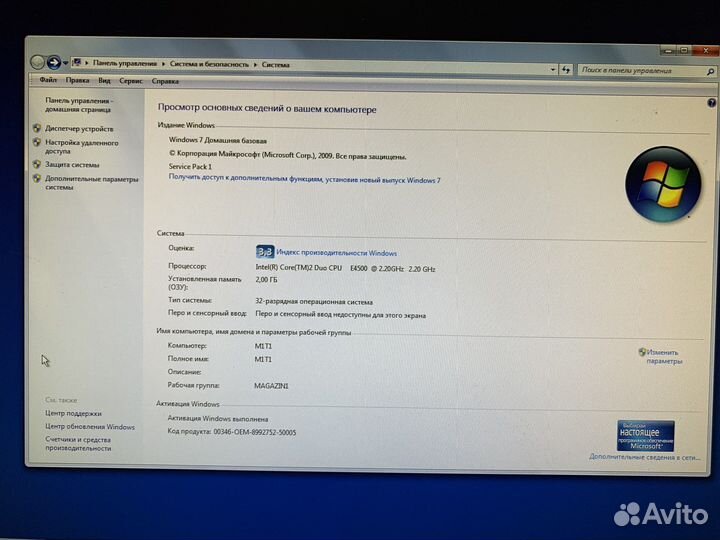Image resolution: width=720 pixels, height=540 pixels.
Task: Open the 'Вид' menu
Action: (x=104, y=81)
